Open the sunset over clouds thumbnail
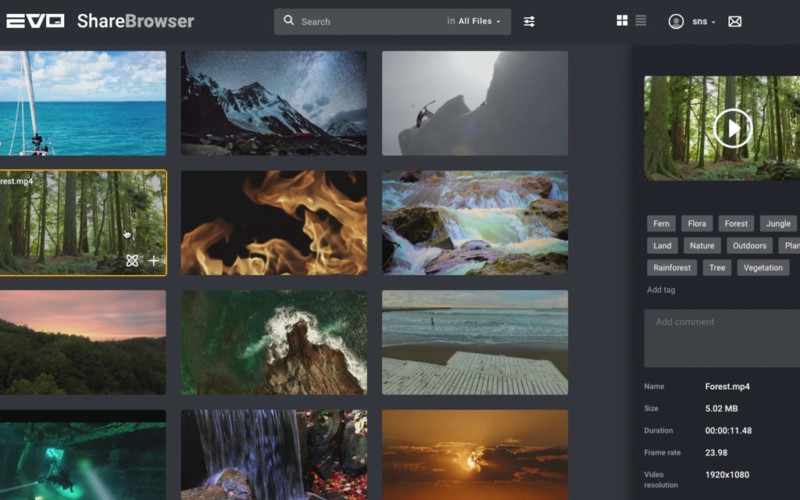The width and height of the screenshot is (800, 500). click(474, 454)
